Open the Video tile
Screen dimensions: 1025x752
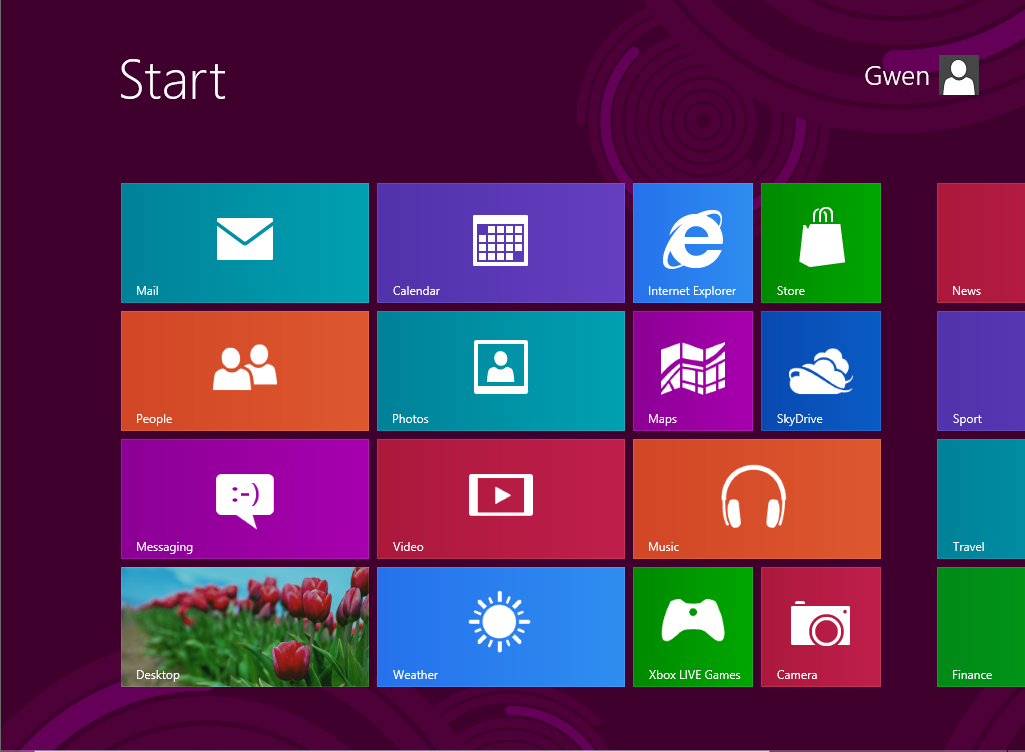(500, 499)
